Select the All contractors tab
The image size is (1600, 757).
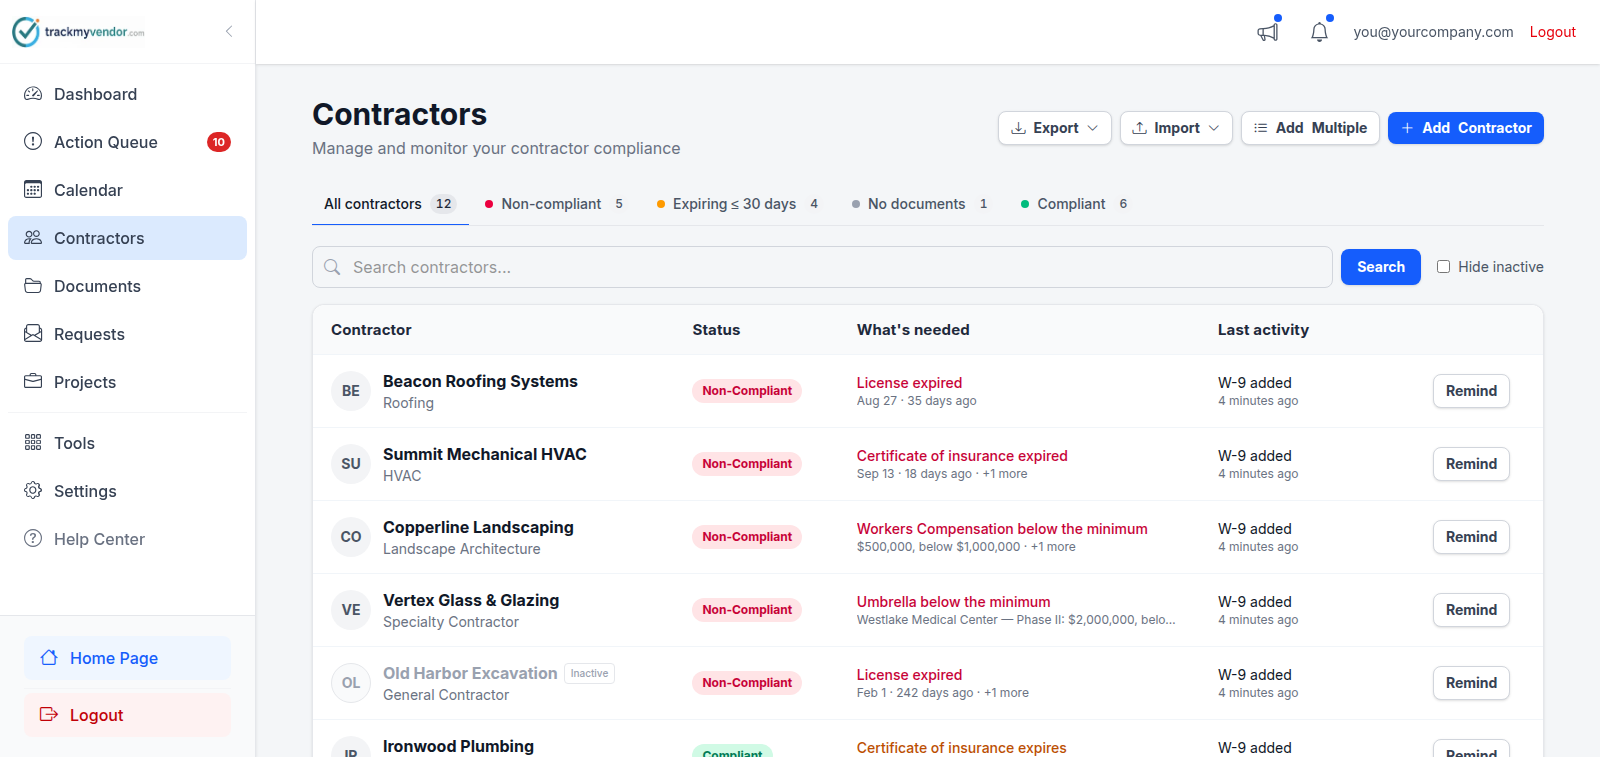[390, 204]
